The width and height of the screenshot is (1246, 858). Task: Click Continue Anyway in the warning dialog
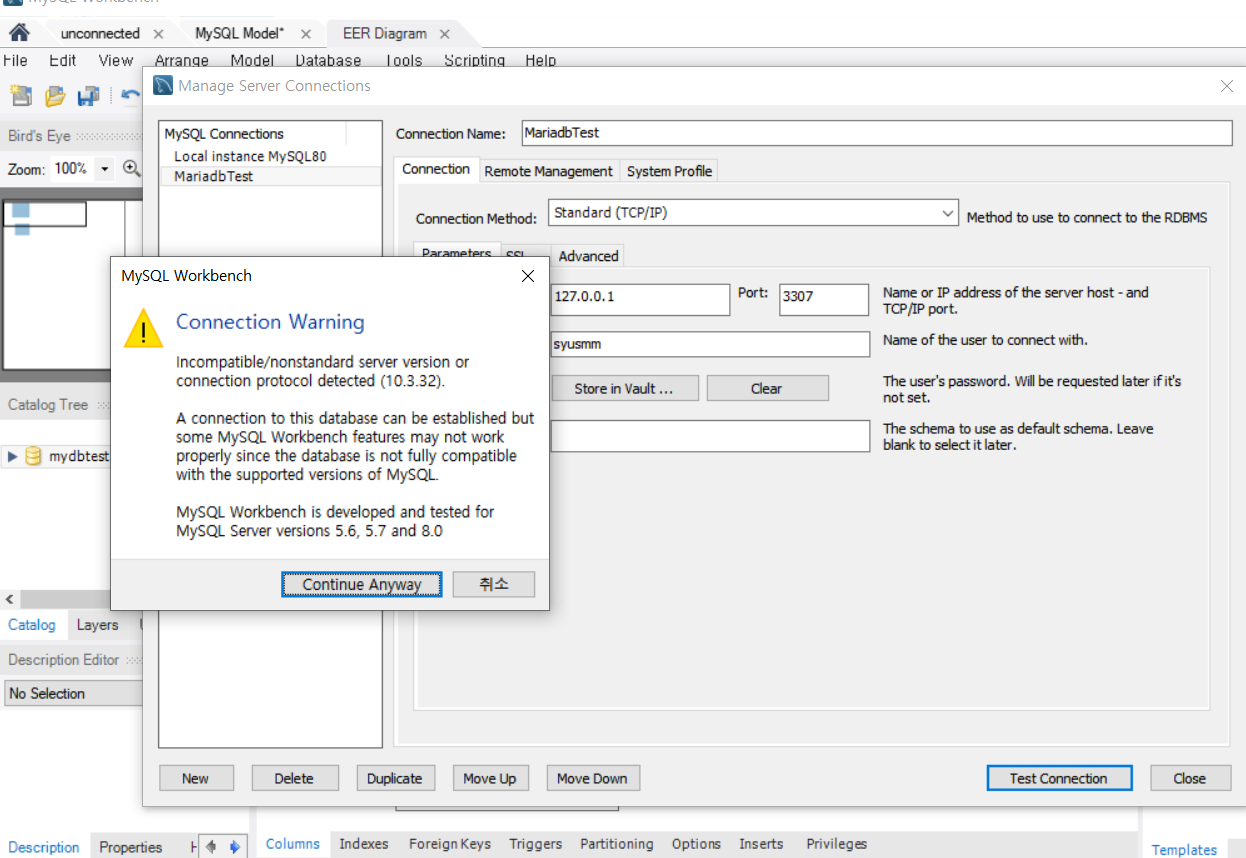[x=362, y=584]
